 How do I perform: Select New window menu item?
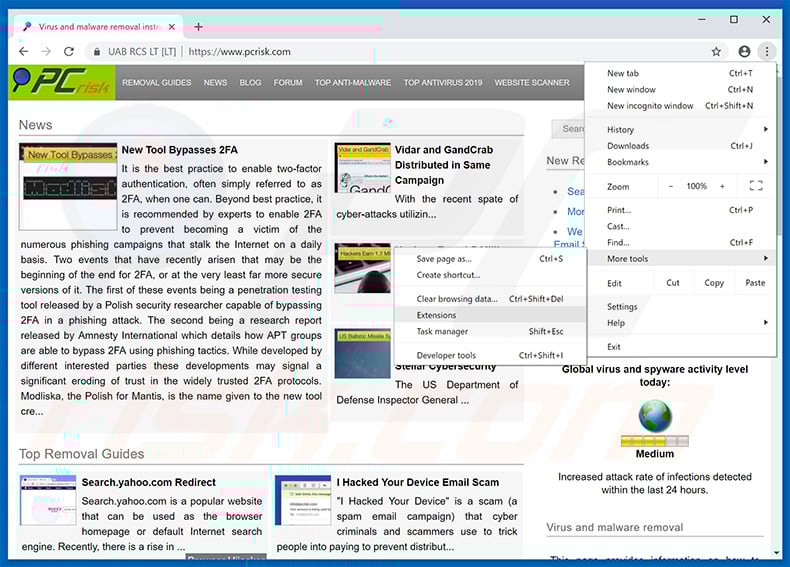tap(680, 89)
